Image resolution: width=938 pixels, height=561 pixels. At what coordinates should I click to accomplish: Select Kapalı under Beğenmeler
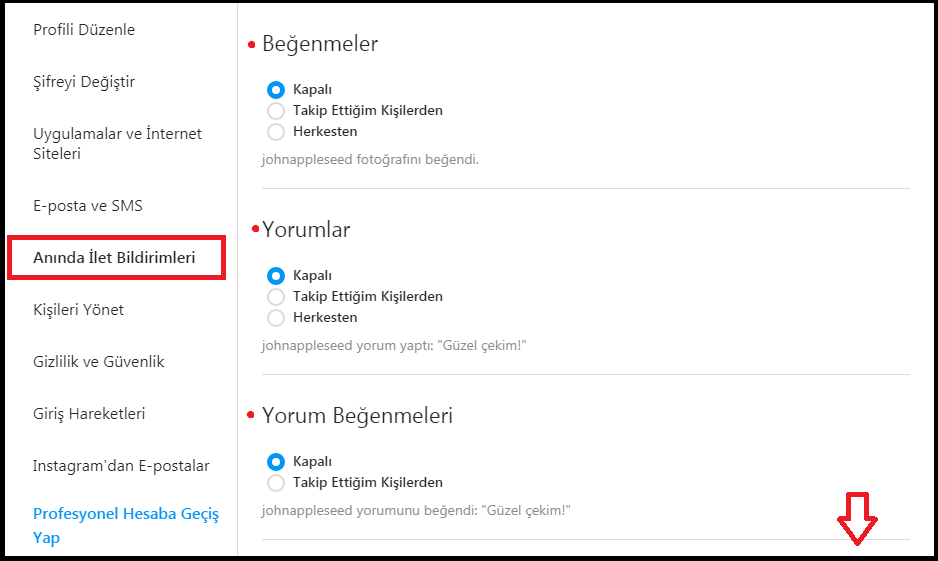click(x=277, y=90)
